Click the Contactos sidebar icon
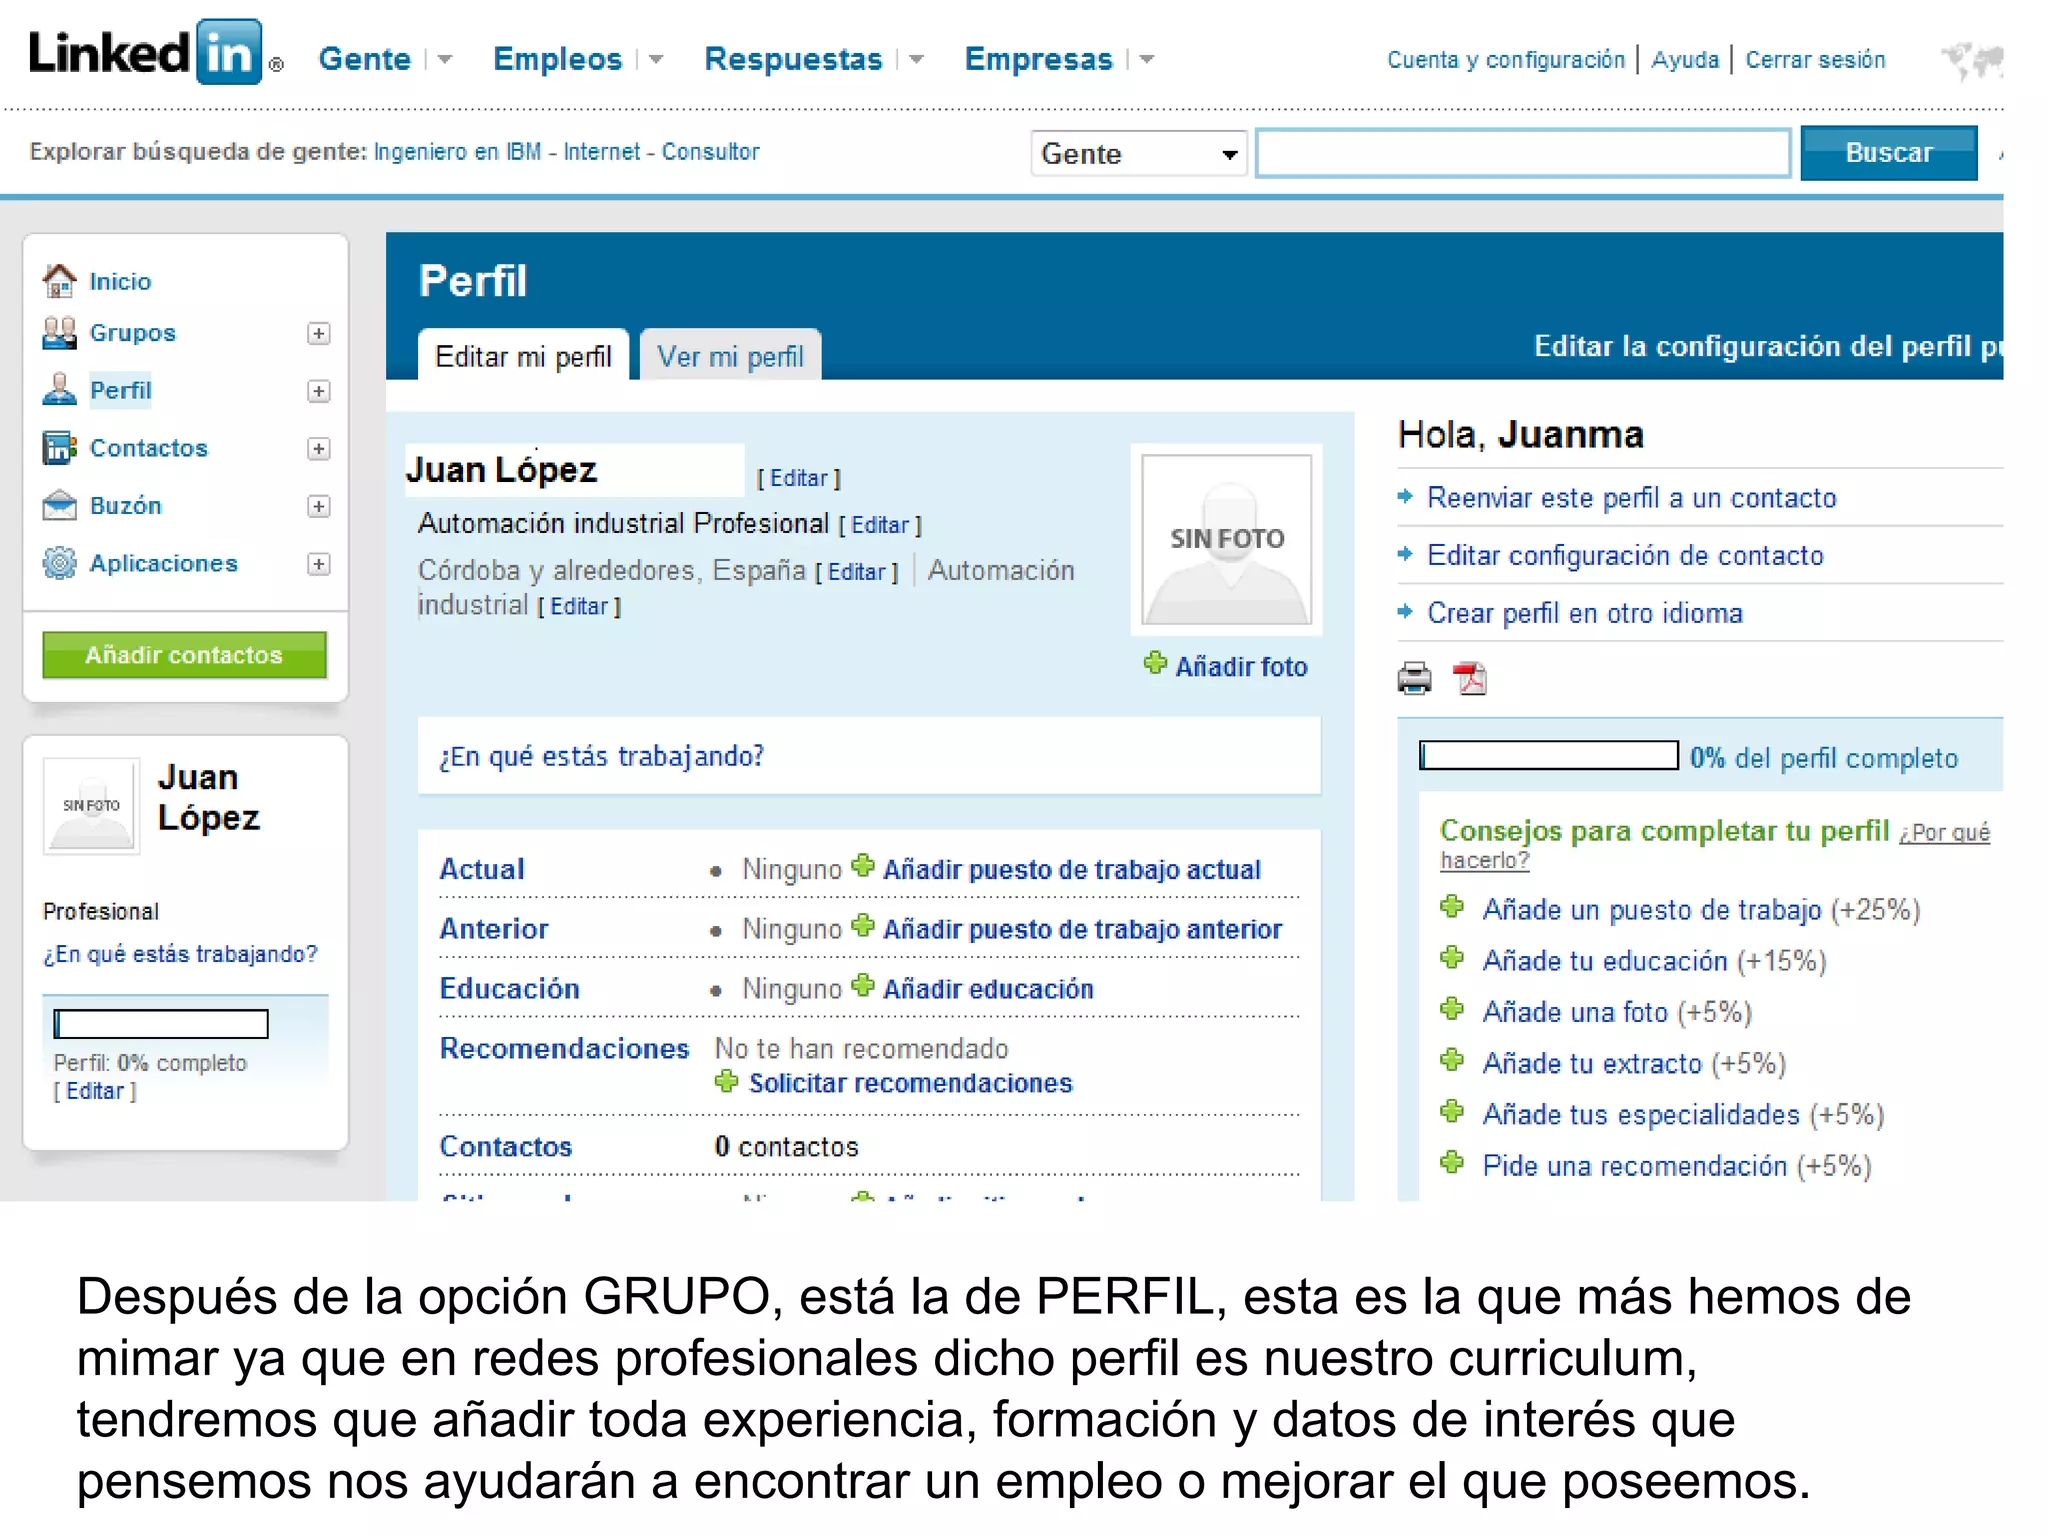Image resolution: width=2048 pixels, height=1536 pixels. pos(60,448)
